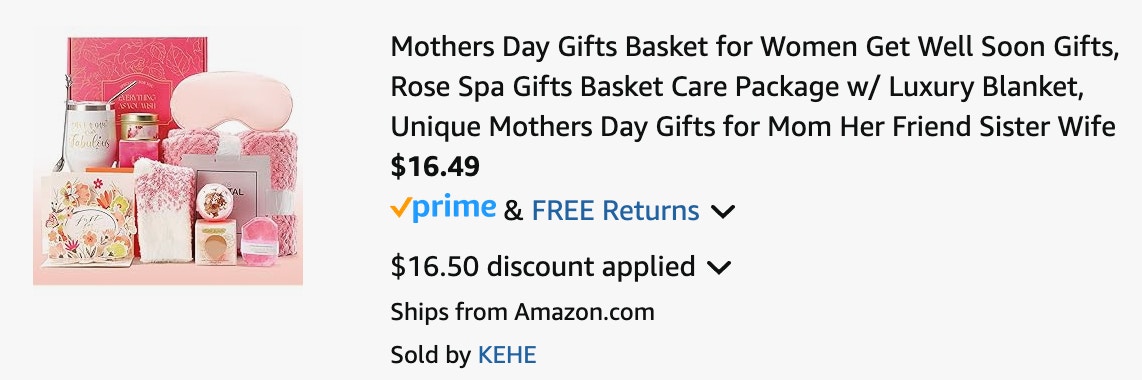Click the Mothers Day Gifts Basket title line
This screenshot has height=380, width=1142.
(x=755, y=48)
